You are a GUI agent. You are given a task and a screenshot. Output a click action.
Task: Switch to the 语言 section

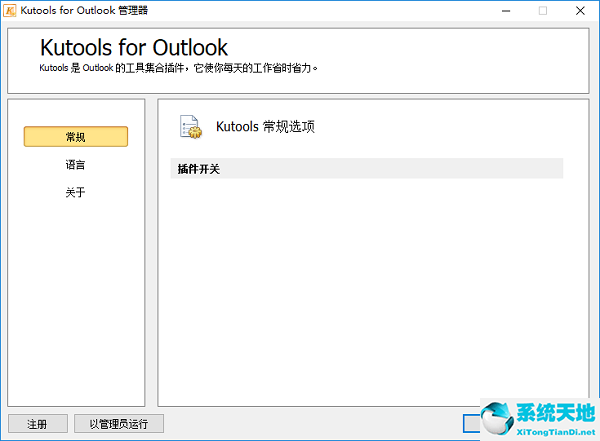tap(75, 165)
